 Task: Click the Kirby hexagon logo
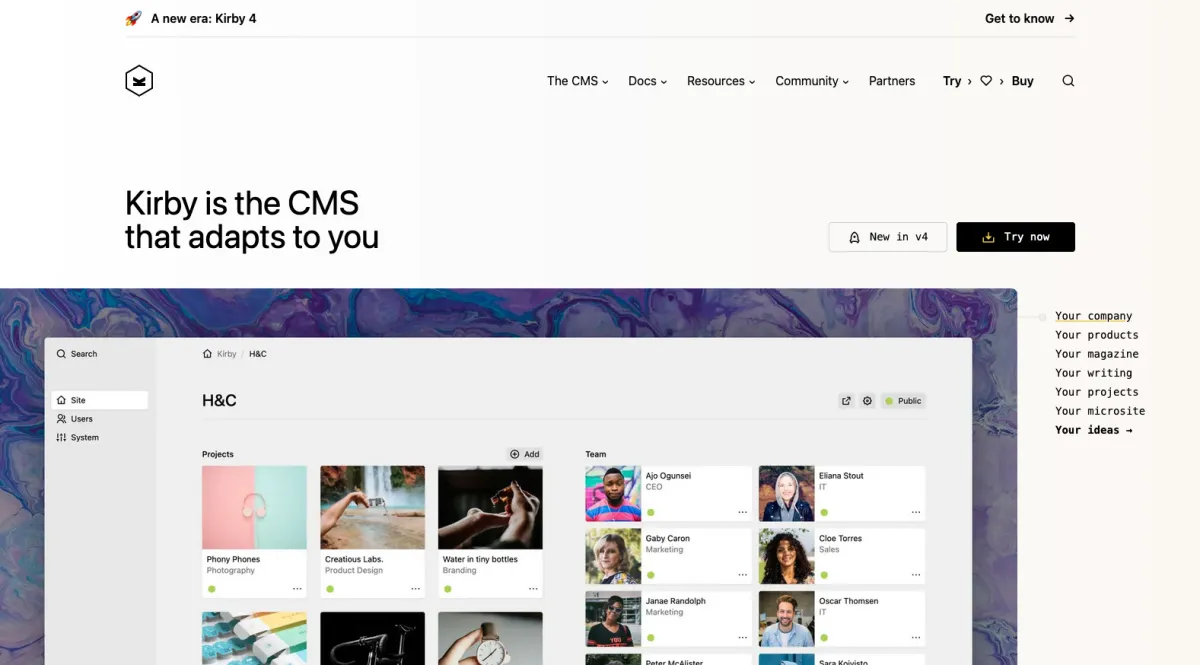[x=139, y=81]
